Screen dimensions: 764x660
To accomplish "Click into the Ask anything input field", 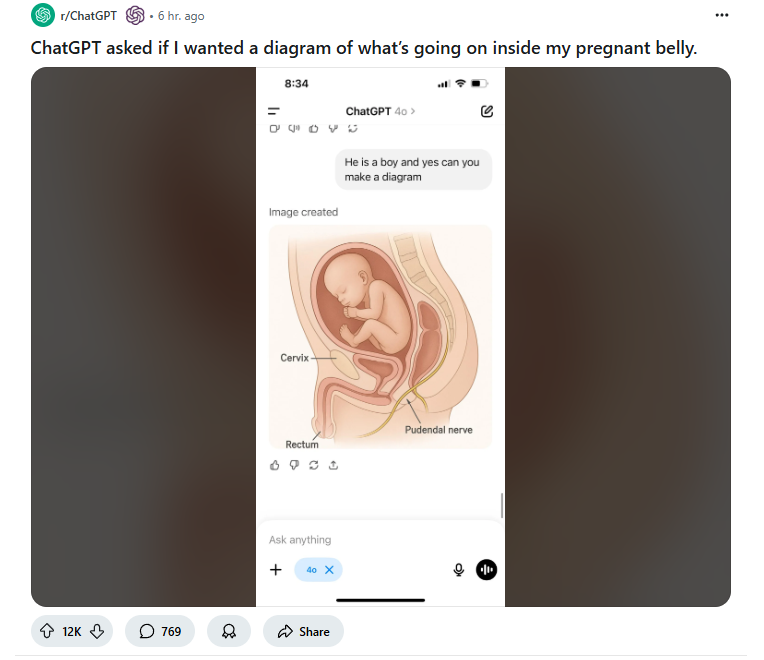I will (380, 540).
